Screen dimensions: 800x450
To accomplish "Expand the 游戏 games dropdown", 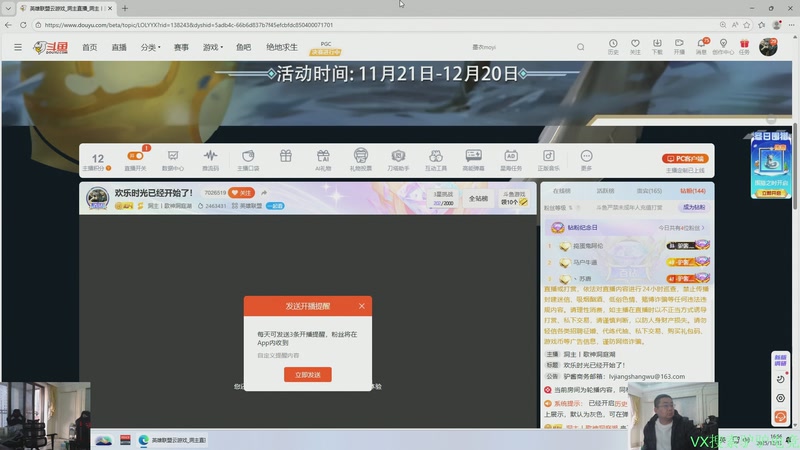I will 213,47.
